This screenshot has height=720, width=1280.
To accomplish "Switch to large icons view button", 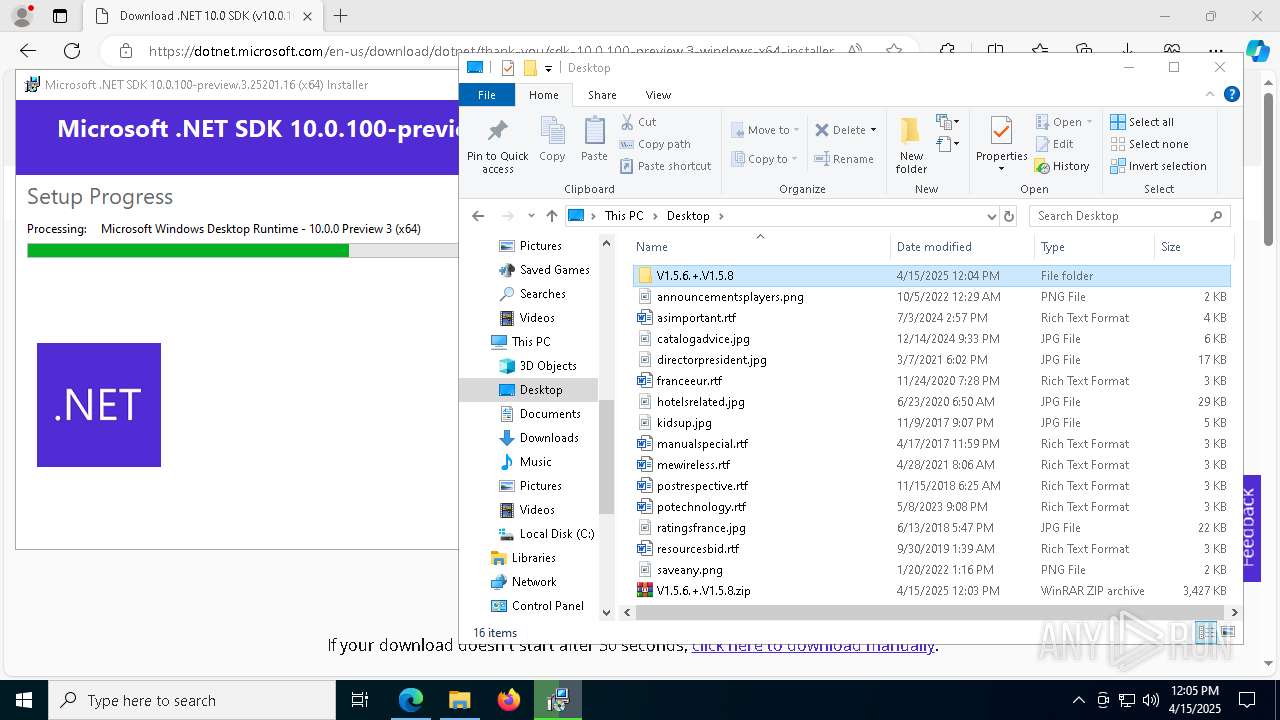I will 1228,632.
